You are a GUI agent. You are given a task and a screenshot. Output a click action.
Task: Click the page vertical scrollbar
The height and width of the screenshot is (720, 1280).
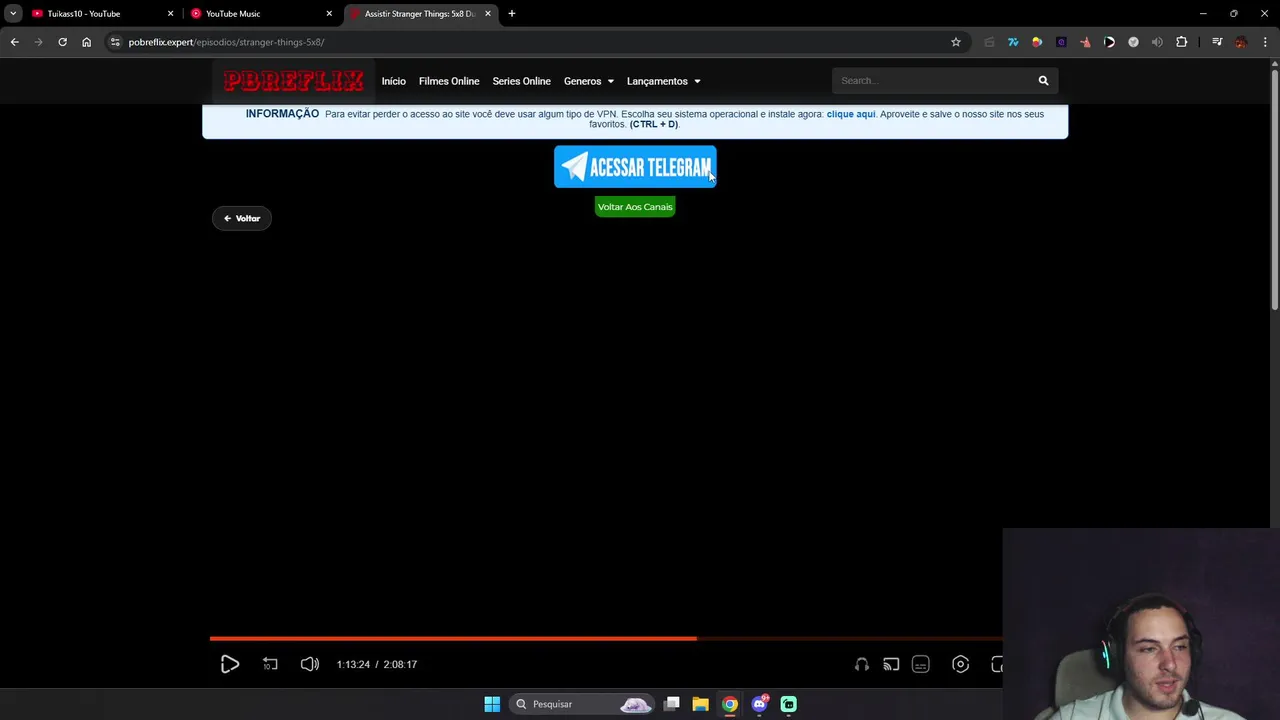tap(1274, 190)
